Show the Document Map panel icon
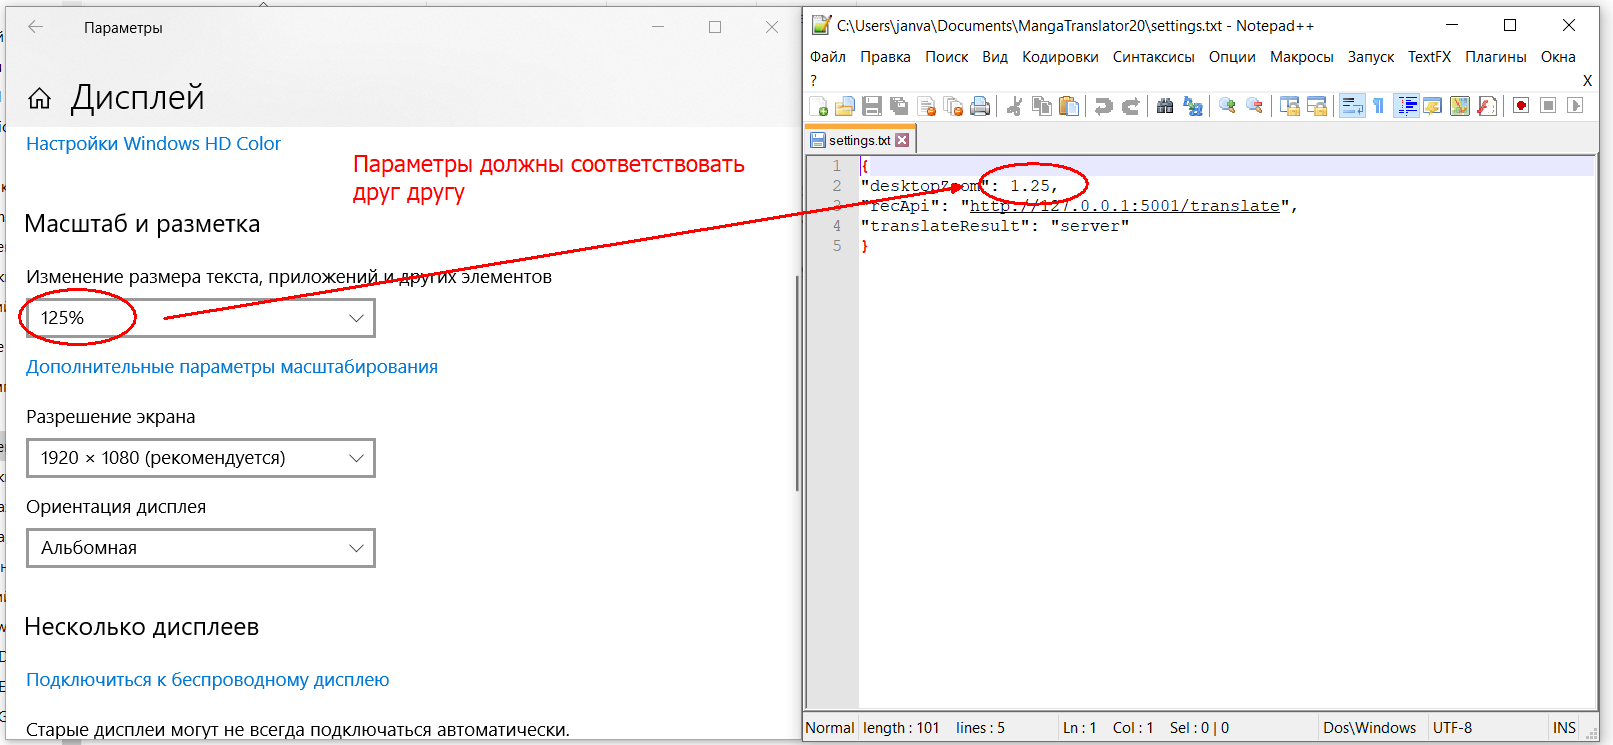Image resolution: width=1613 pixels, height=745 pixels. pyautogui.click(x=1460, y=106)
